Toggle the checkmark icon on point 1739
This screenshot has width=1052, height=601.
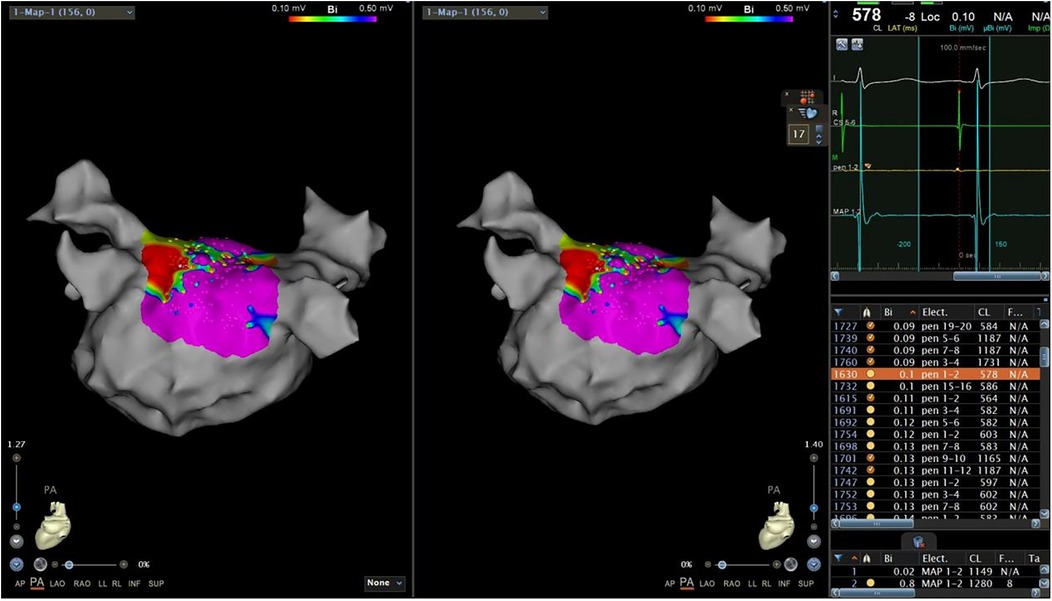click(870, 339)
